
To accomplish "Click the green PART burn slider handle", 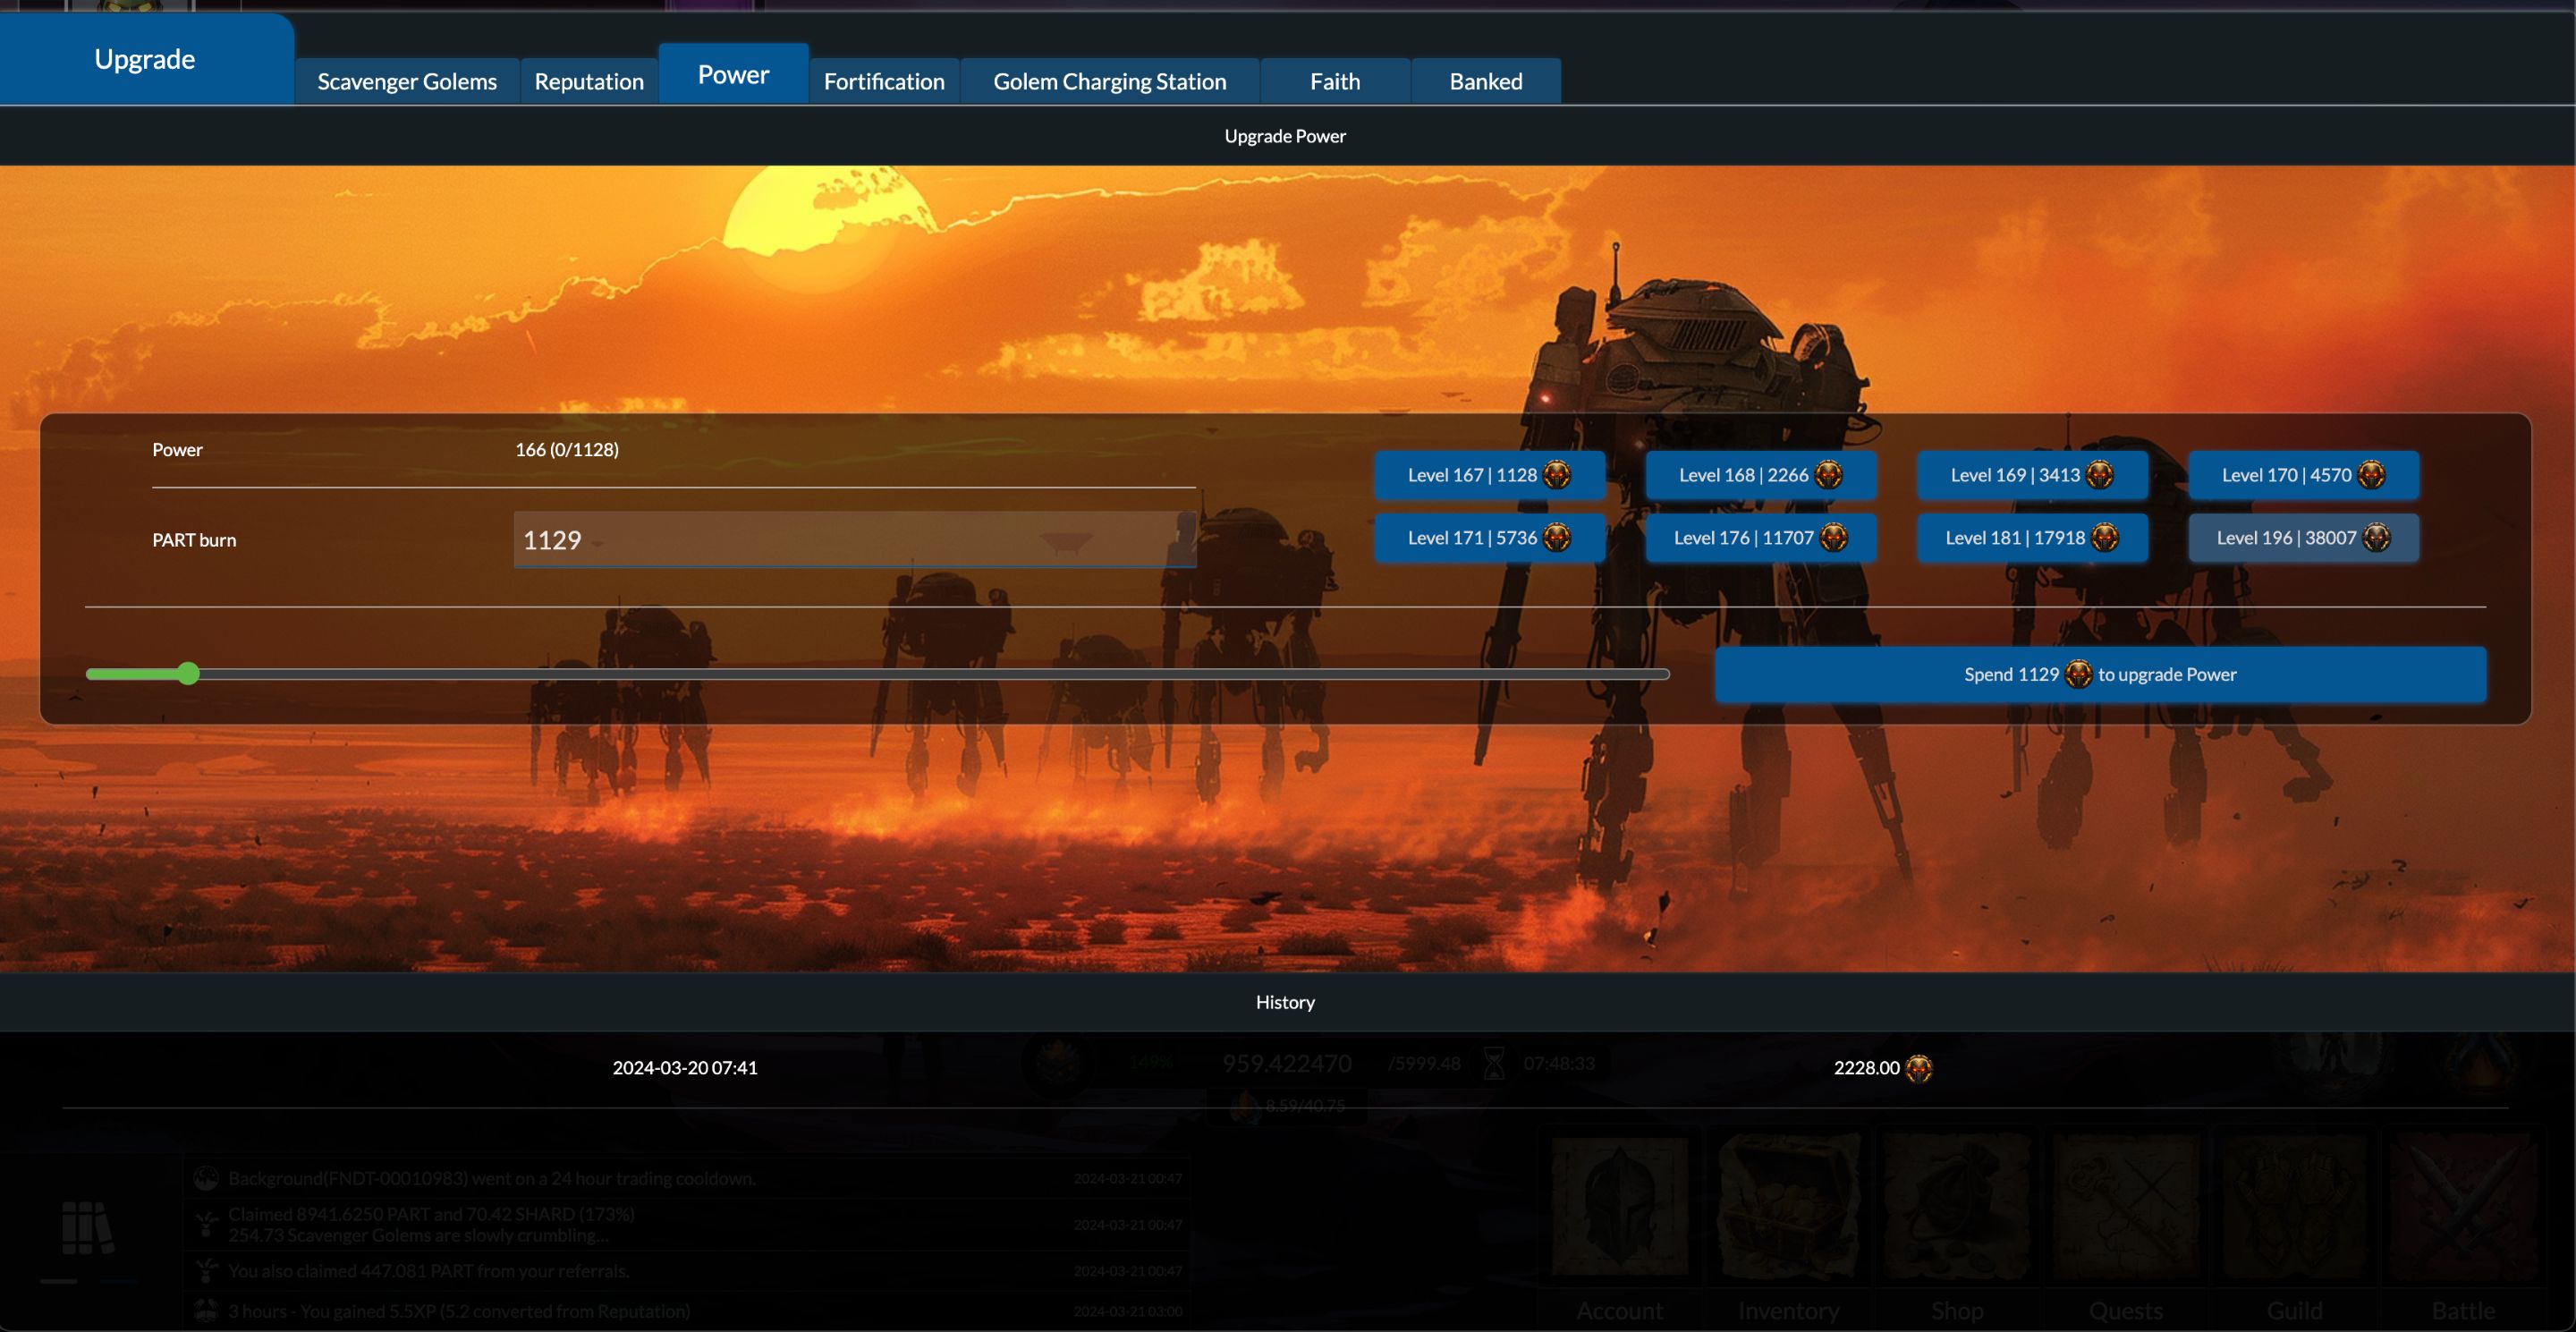I will pos(188,674).
